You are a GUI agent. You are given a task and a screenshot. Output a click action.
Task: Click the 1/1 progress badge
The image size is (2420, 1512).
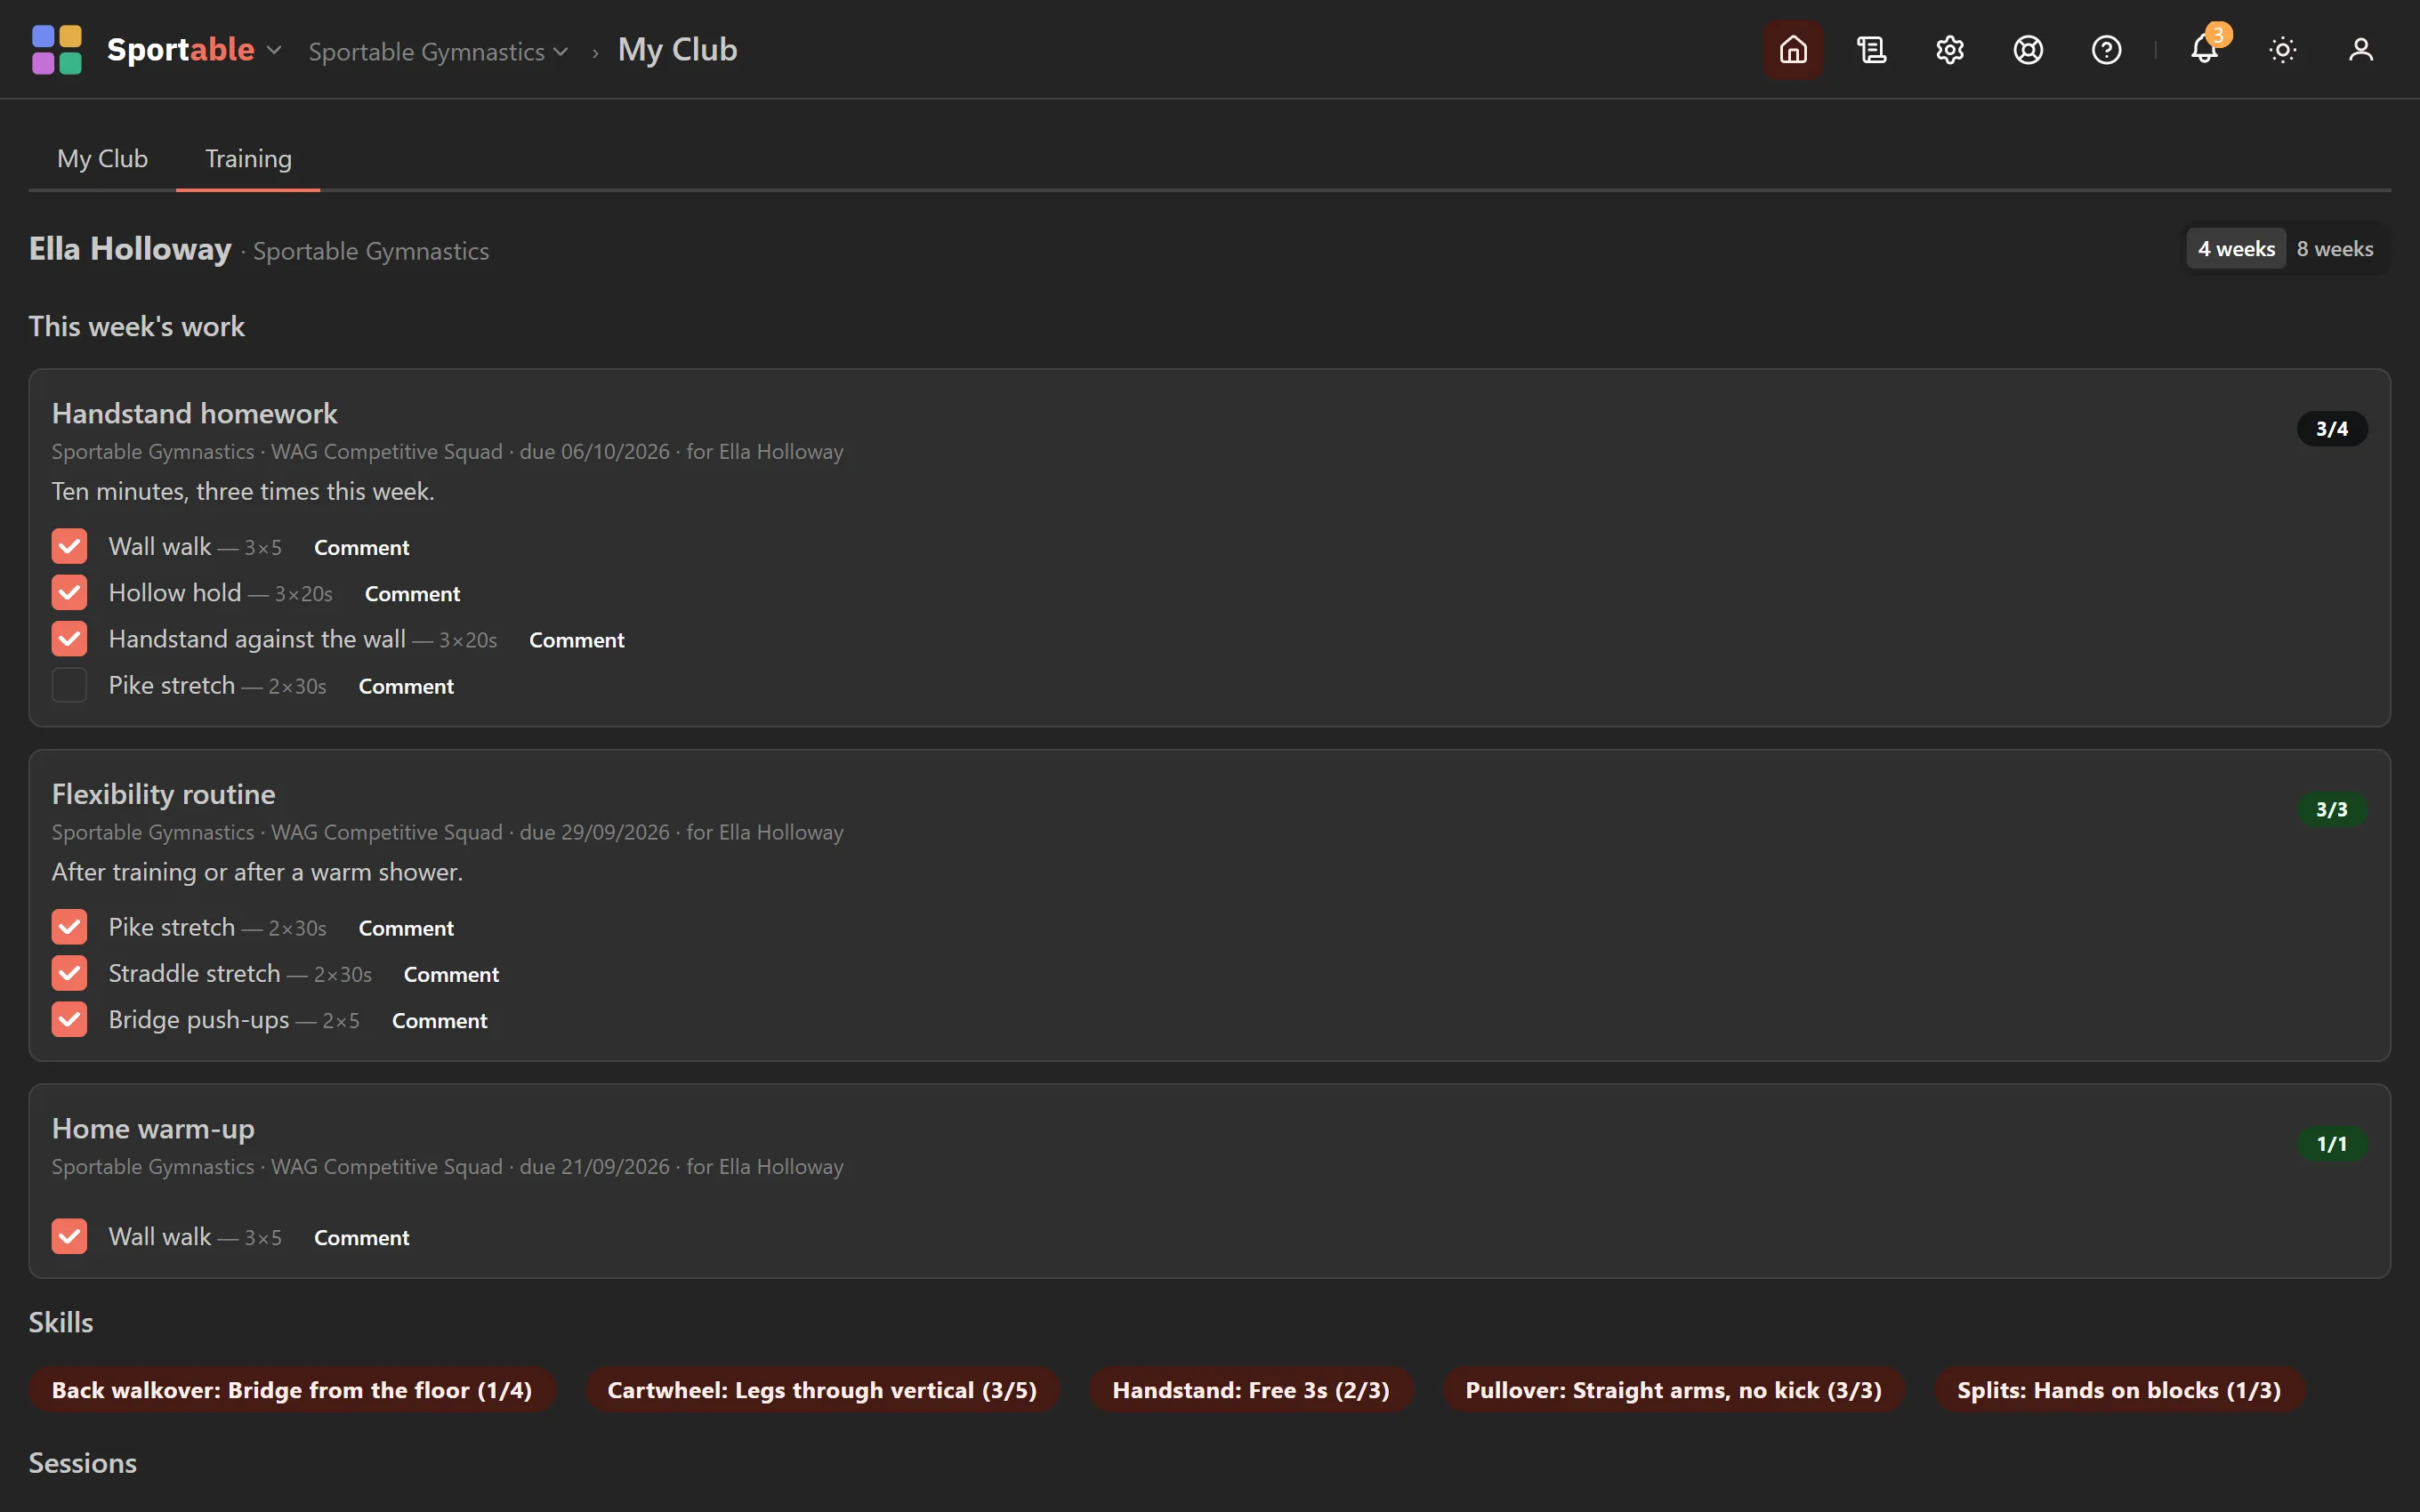(x=2332, y=1143)
